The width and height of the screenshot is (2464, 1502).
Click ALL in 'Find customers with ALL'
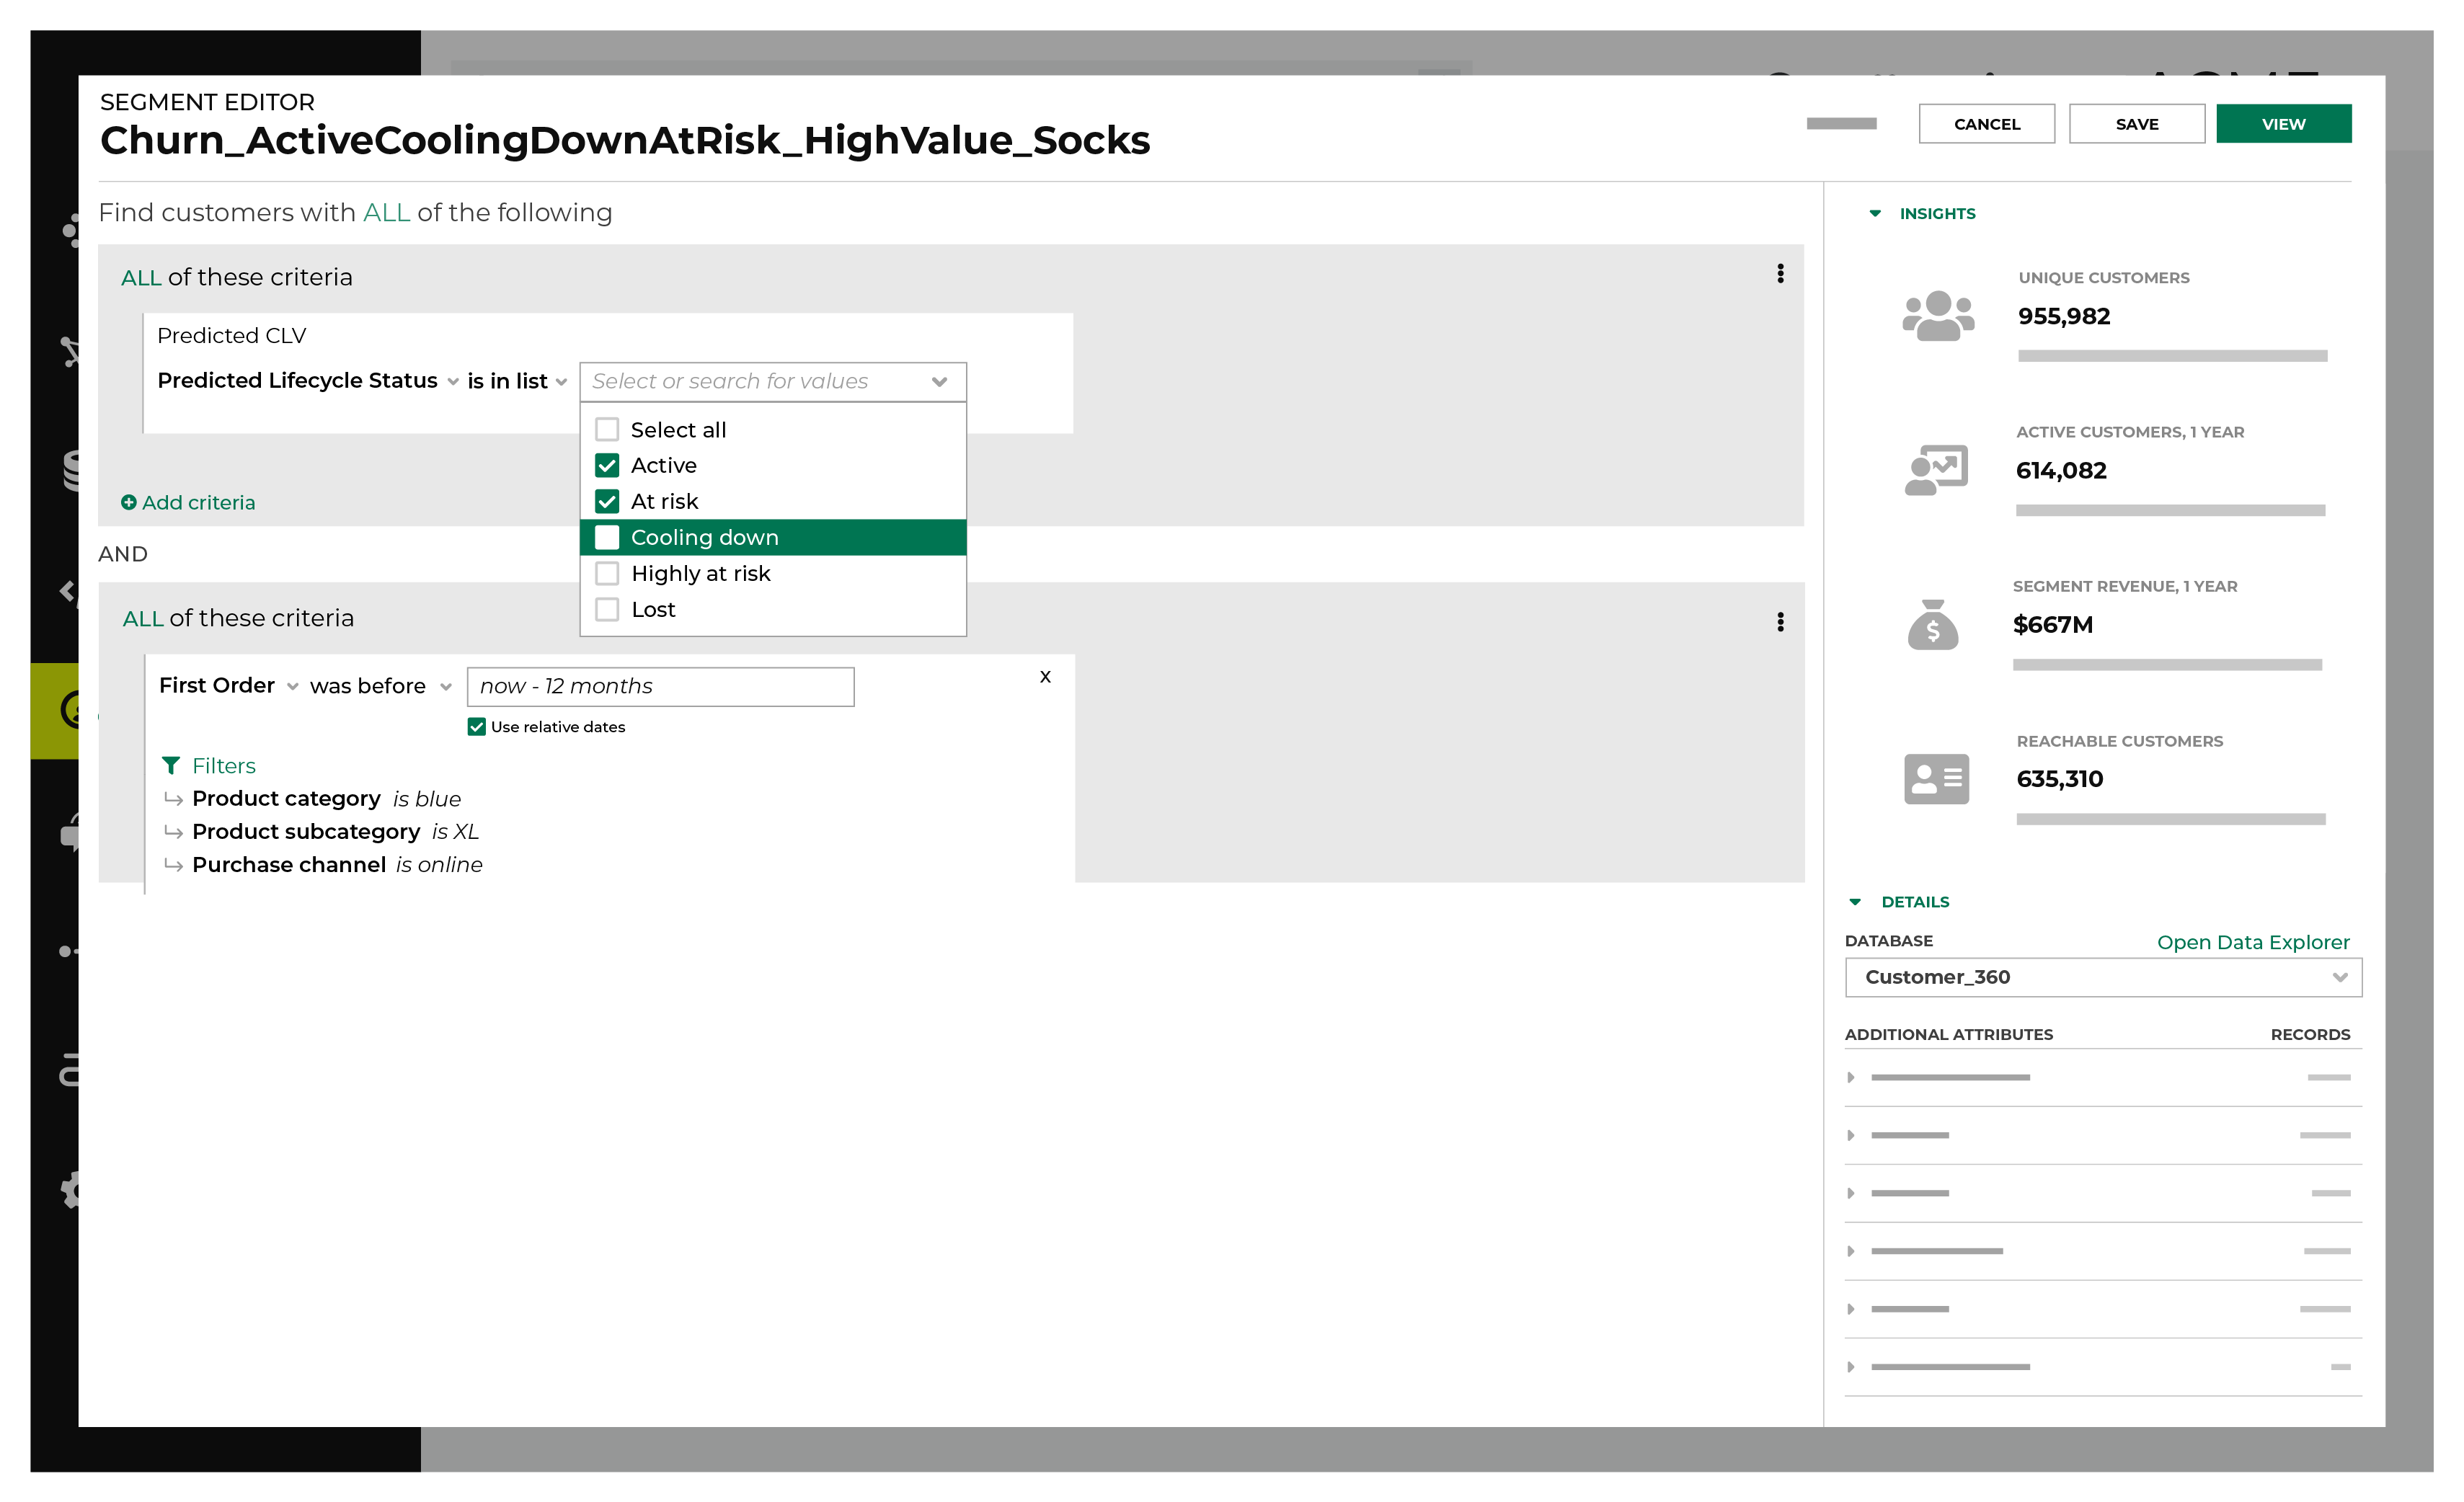(386, 212)
